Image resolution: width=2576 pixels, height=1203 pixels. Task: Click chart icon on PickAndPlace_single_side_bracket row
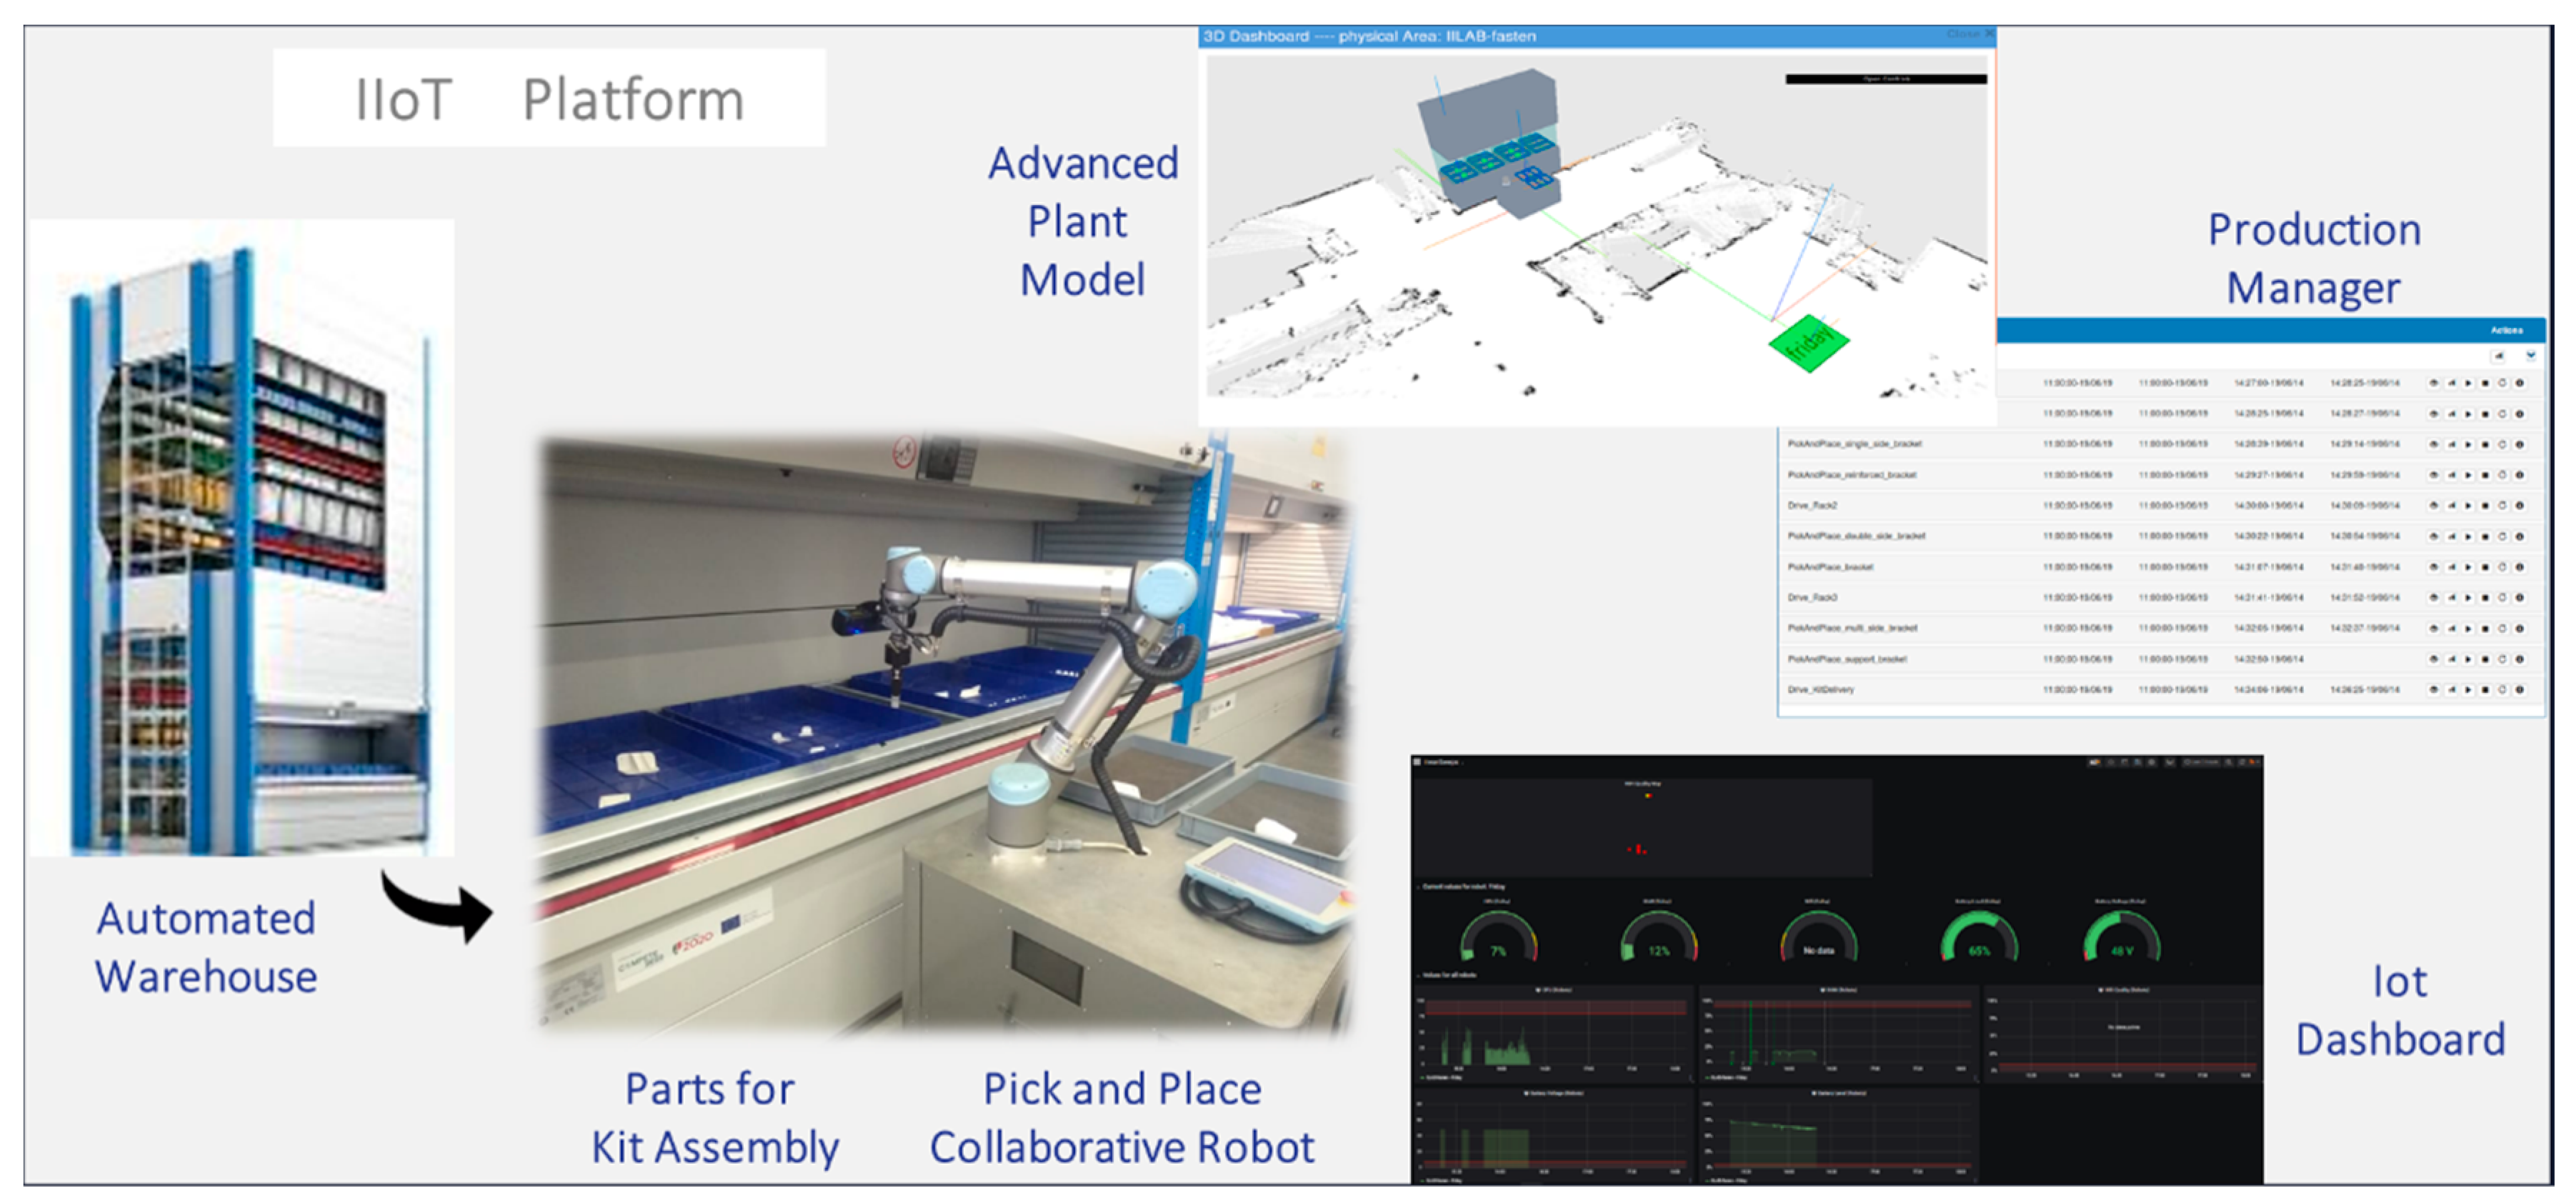click(2451, 444)
